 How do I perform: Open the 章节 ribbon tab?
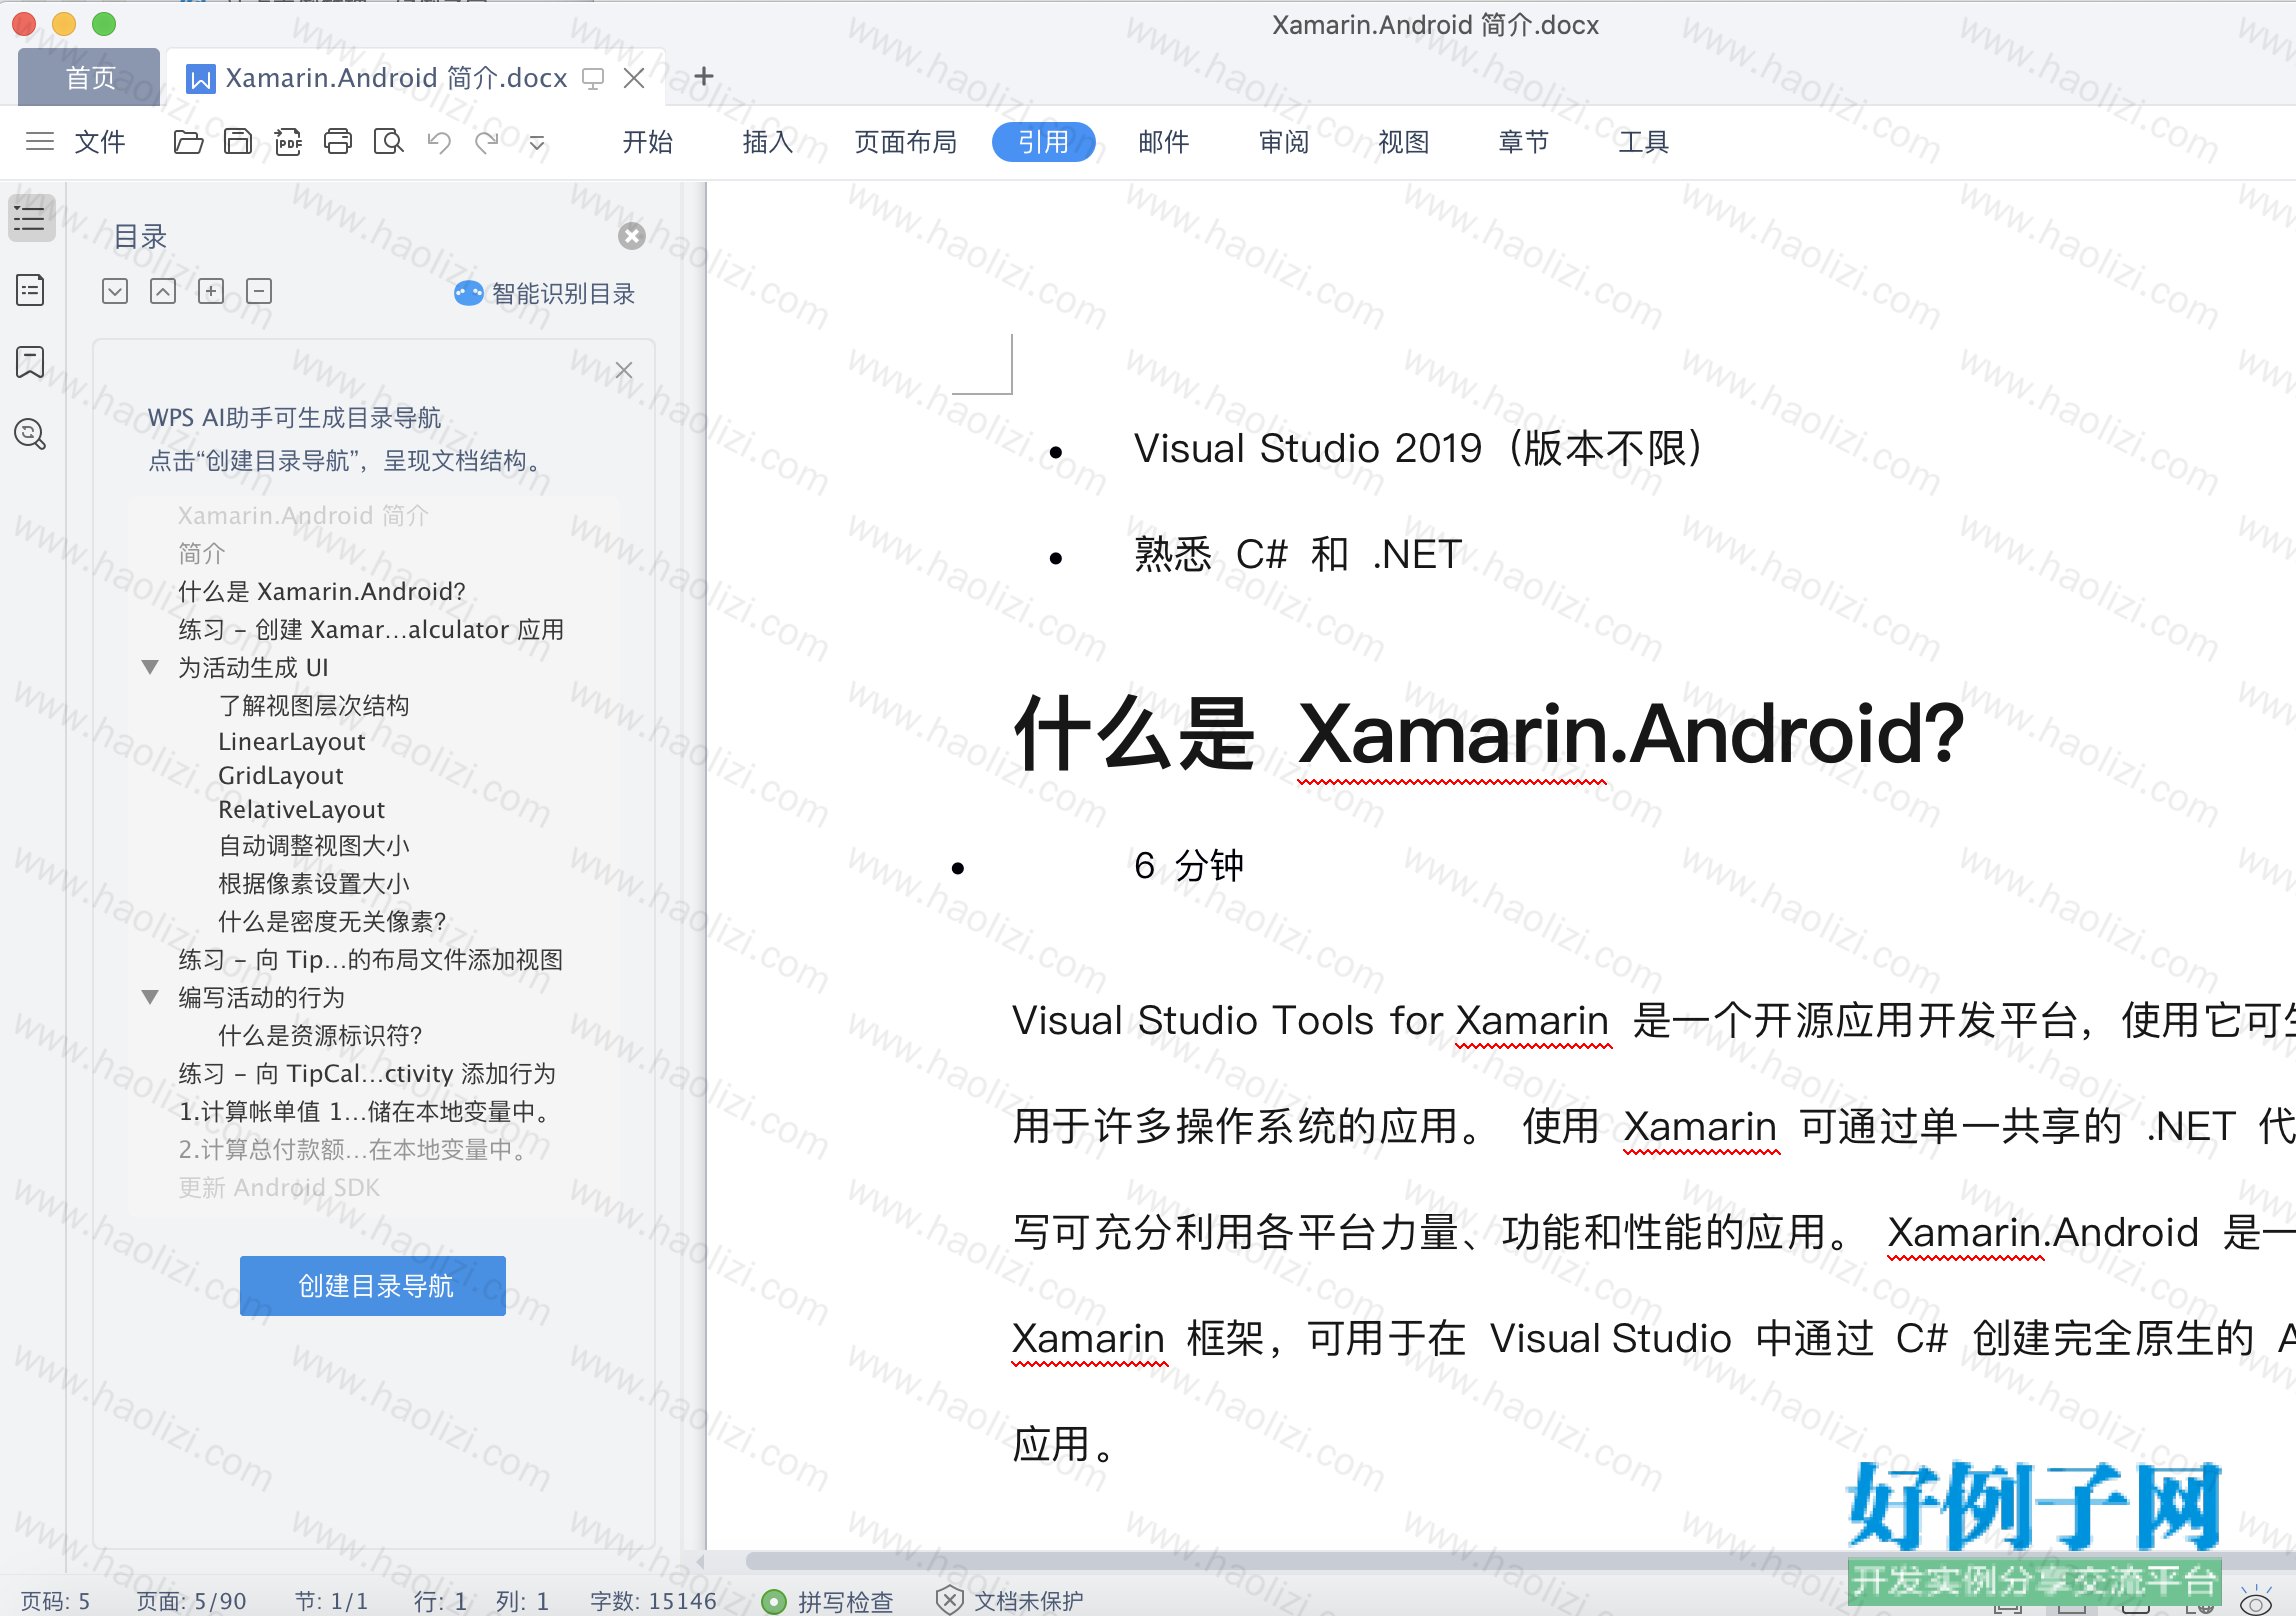(x=1524, y=142)
